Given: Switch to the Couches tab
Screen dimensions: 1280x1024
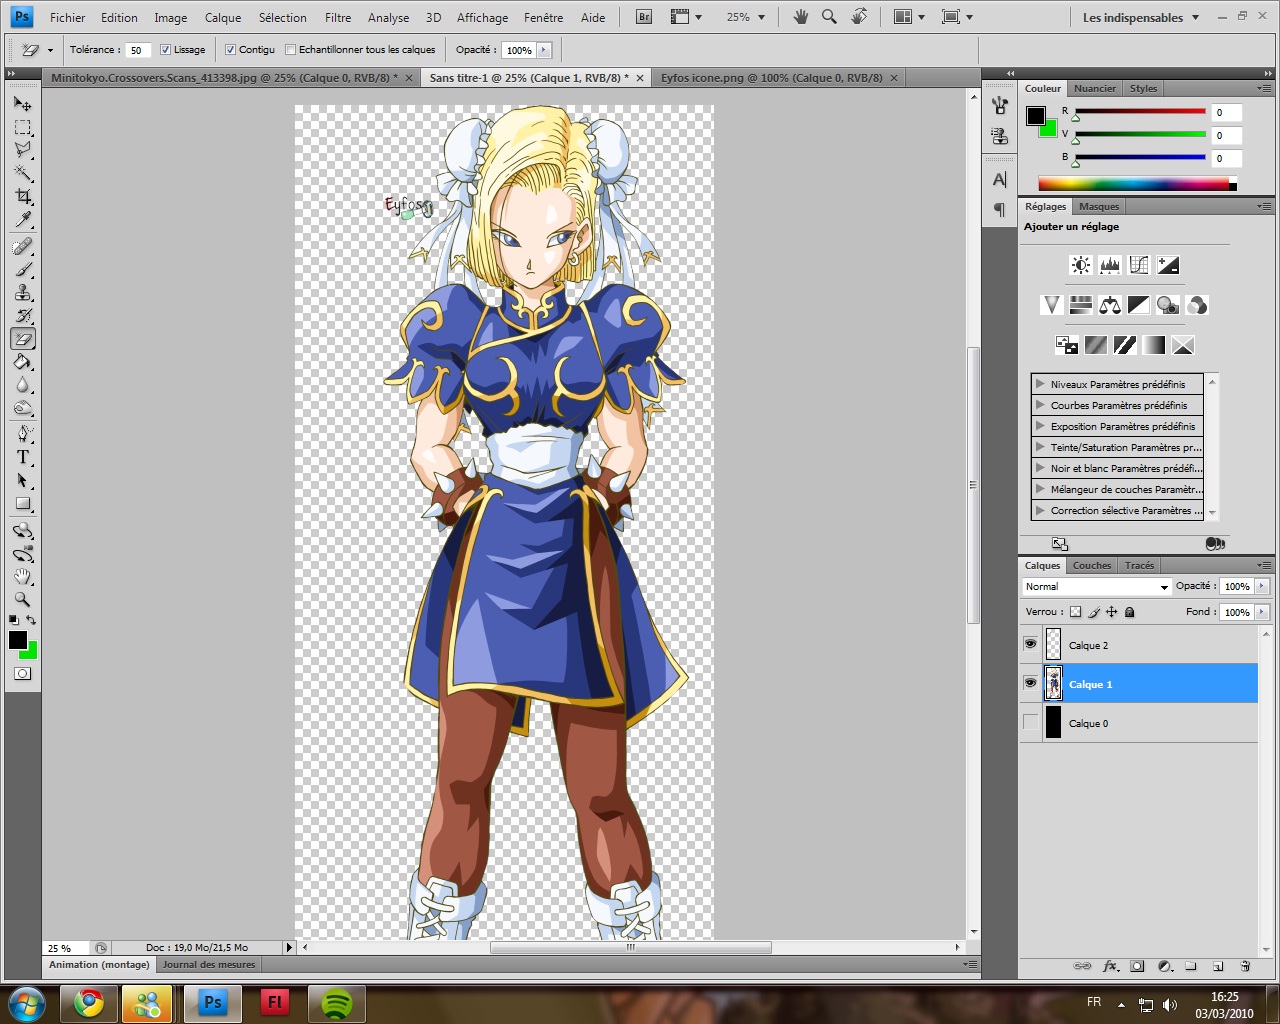Looking at the screenshot, I should [1092, 565].
